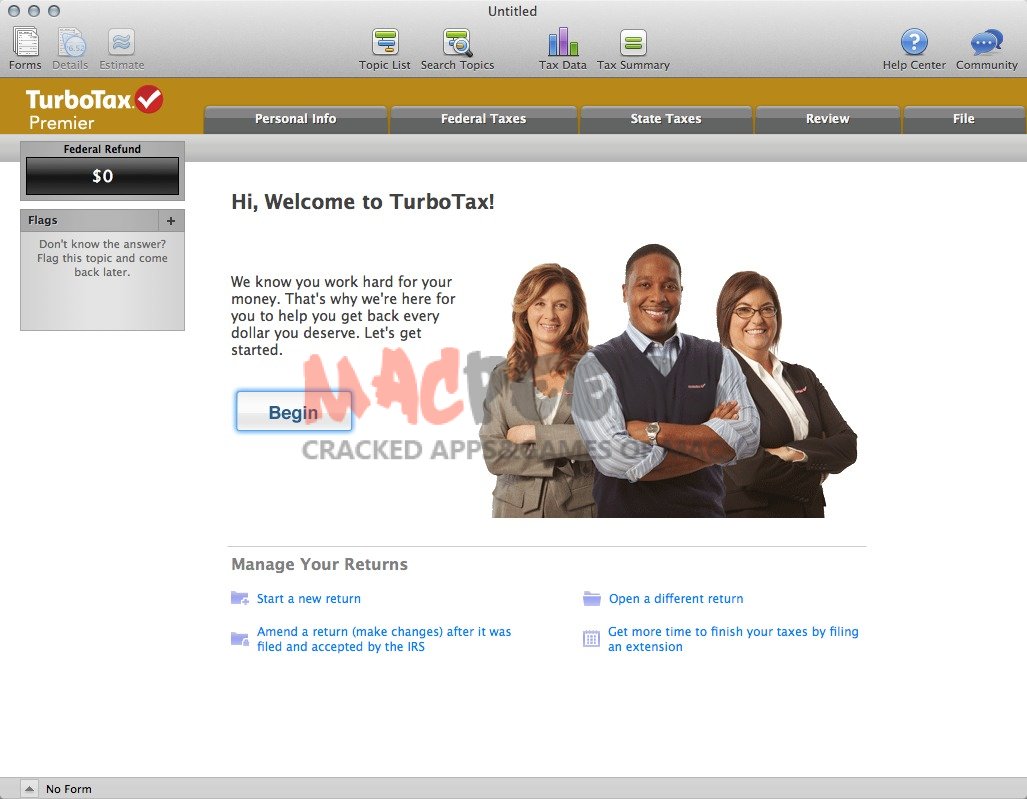Click the Amend a return link
The image size is (1027, 799).
click(384, 639)
